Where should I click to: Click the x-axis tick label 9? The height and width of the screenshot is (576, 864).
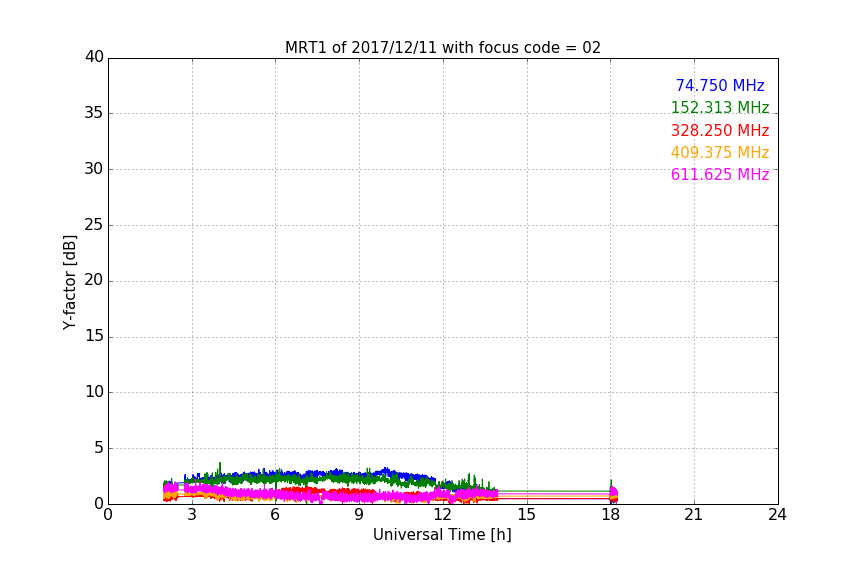click(359, 515)
